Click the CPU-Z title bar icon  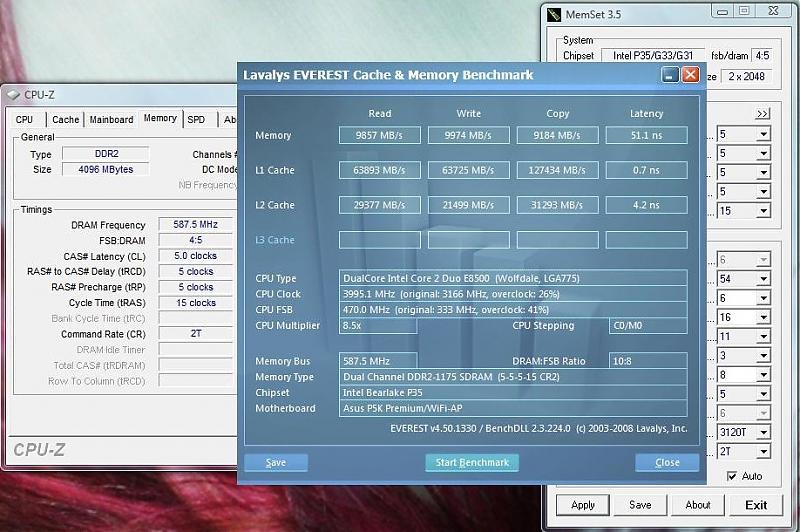tap(13, 95)
